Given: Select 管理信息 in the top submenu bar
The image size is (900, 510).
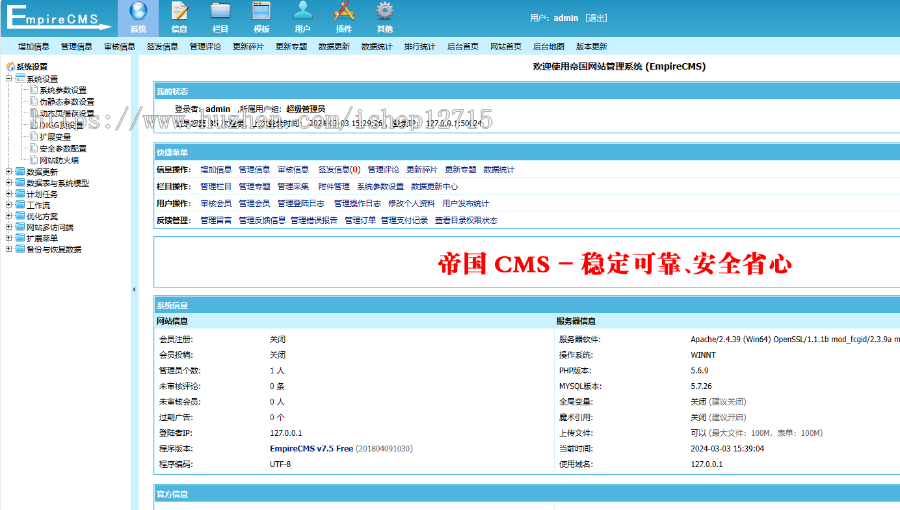Looking at the screenshot, I should 76,46.
